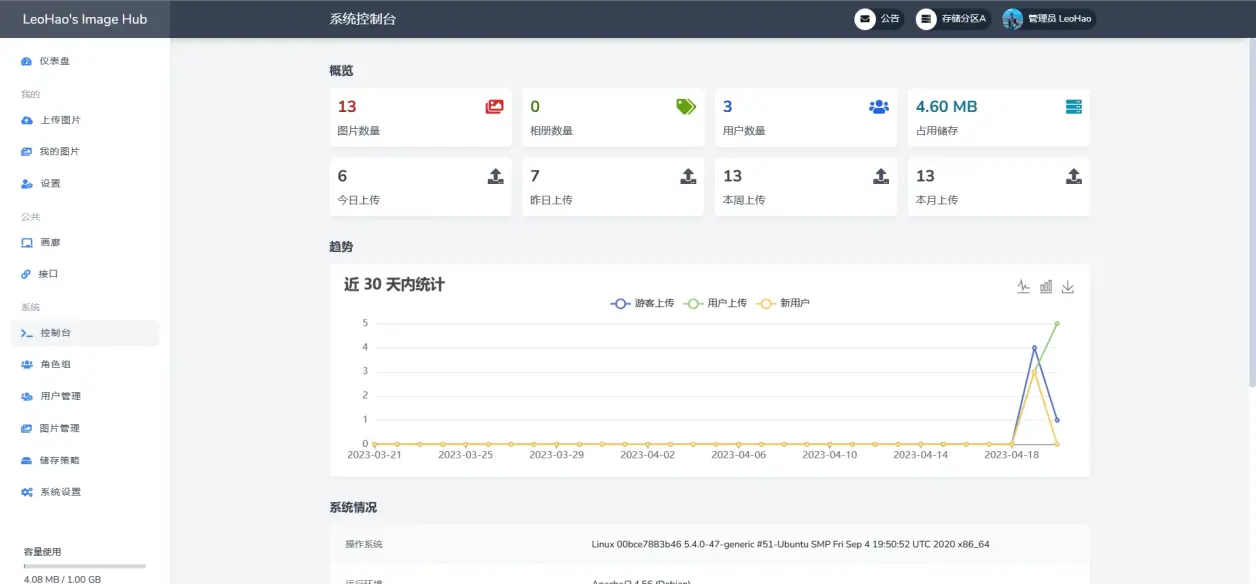This screenshot has height=584, width=1256.
Task: Click the 操作系统 Linux version text
Action: tap(790, 544)
